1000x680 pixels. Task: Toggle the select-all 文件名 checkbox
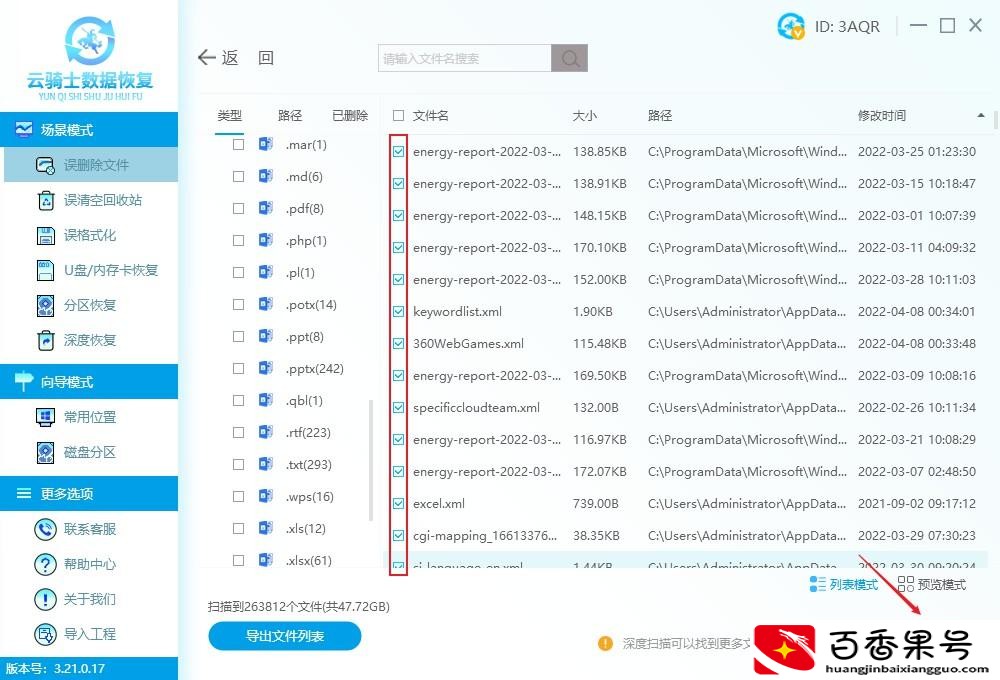[399, 115]
